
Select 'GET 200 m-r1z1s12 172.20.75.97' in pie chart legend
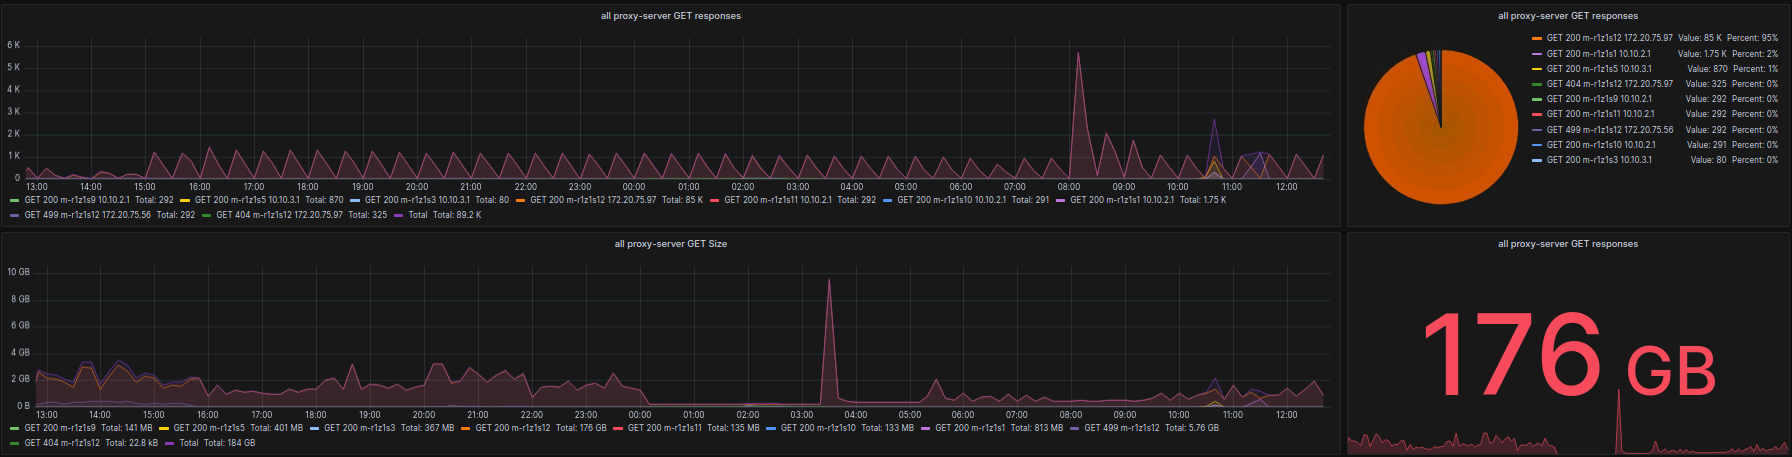[1610, 38]
